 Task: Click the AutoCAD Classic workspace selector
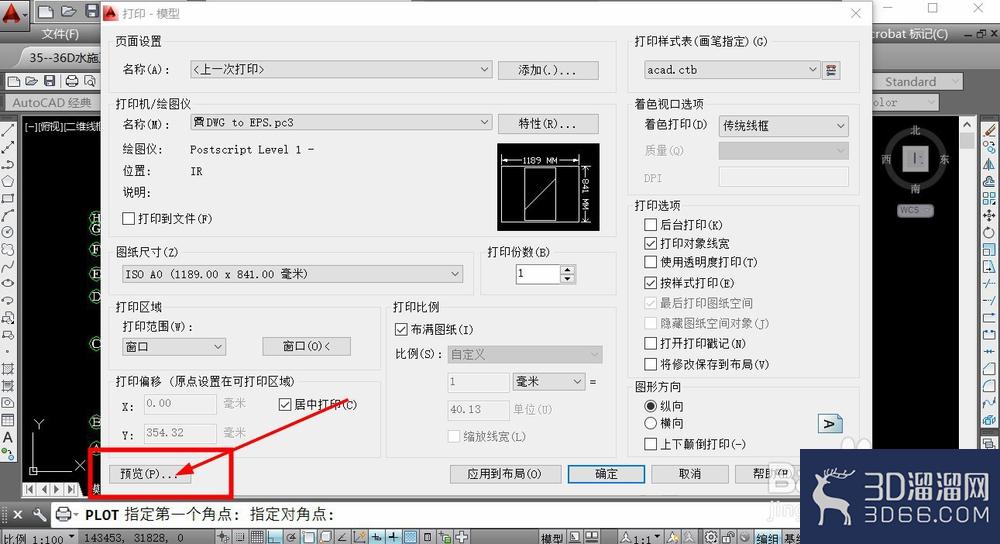tap(52, 102)
